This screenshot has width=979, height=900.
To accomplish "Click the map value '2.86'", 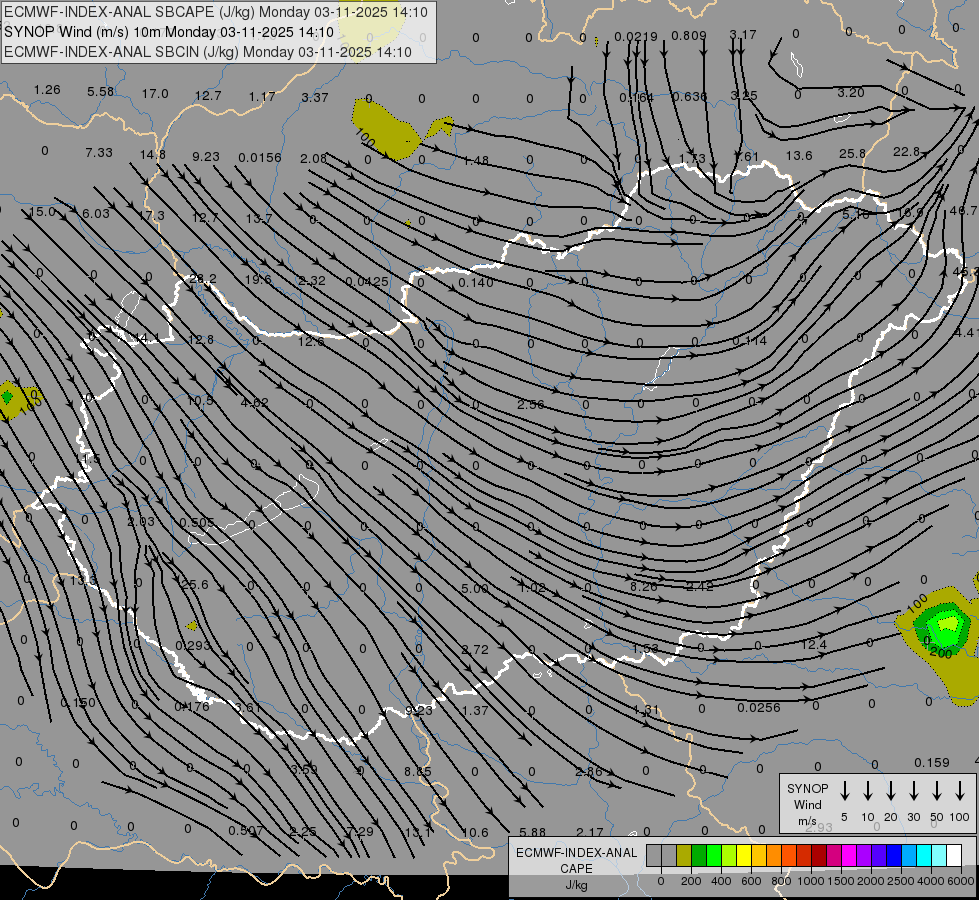I will tap(589, 772).
